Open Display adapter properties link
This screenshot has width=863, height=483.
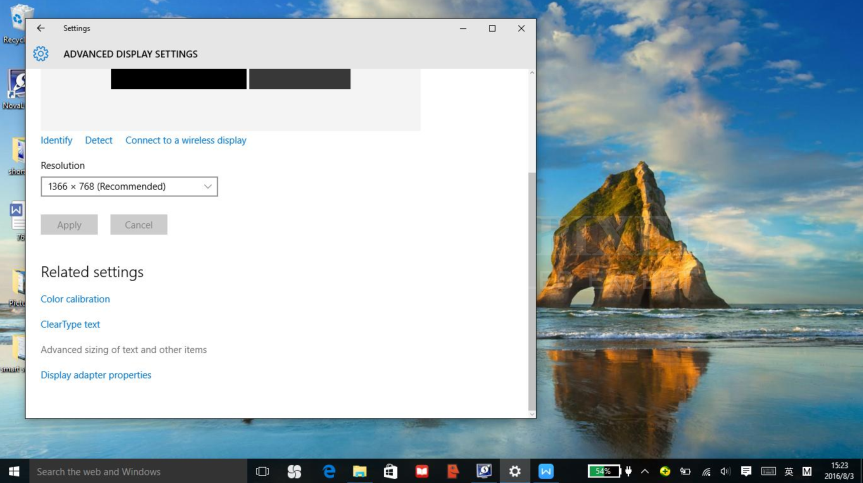[96, 375]
